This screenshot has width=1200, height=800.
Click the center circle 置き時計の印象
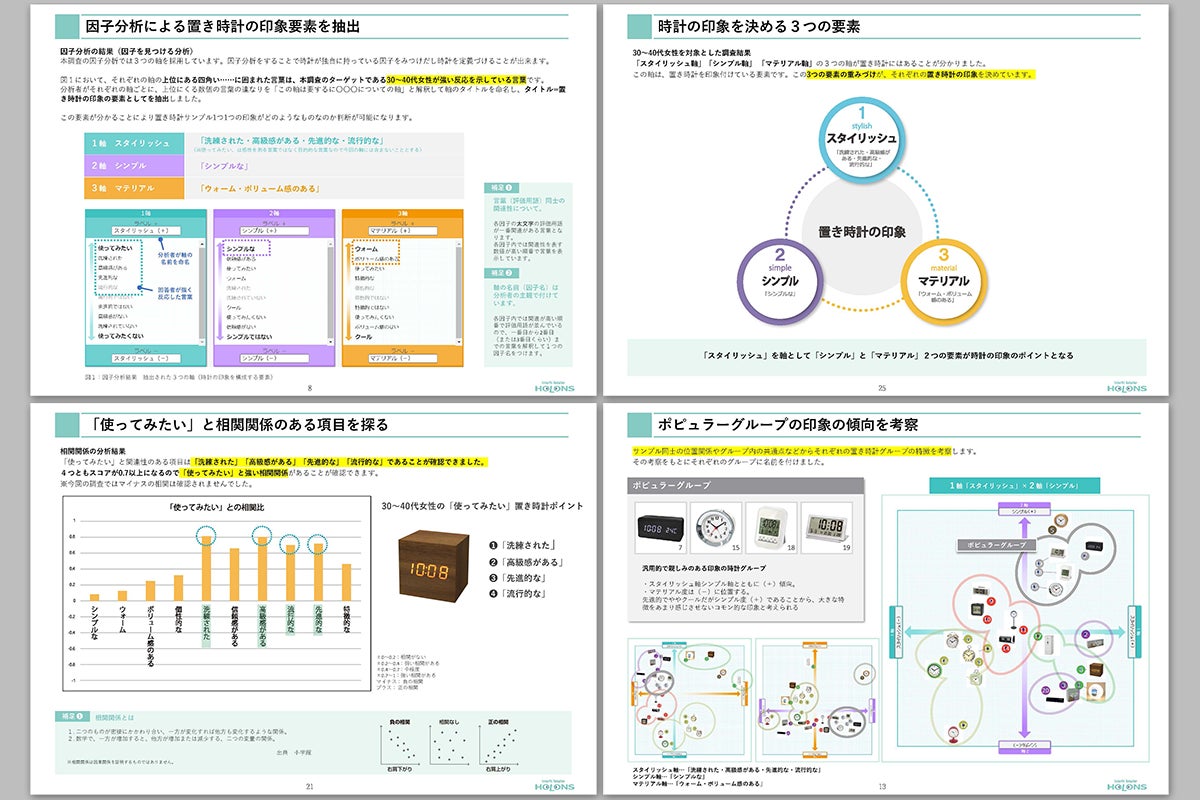(861, 232)
